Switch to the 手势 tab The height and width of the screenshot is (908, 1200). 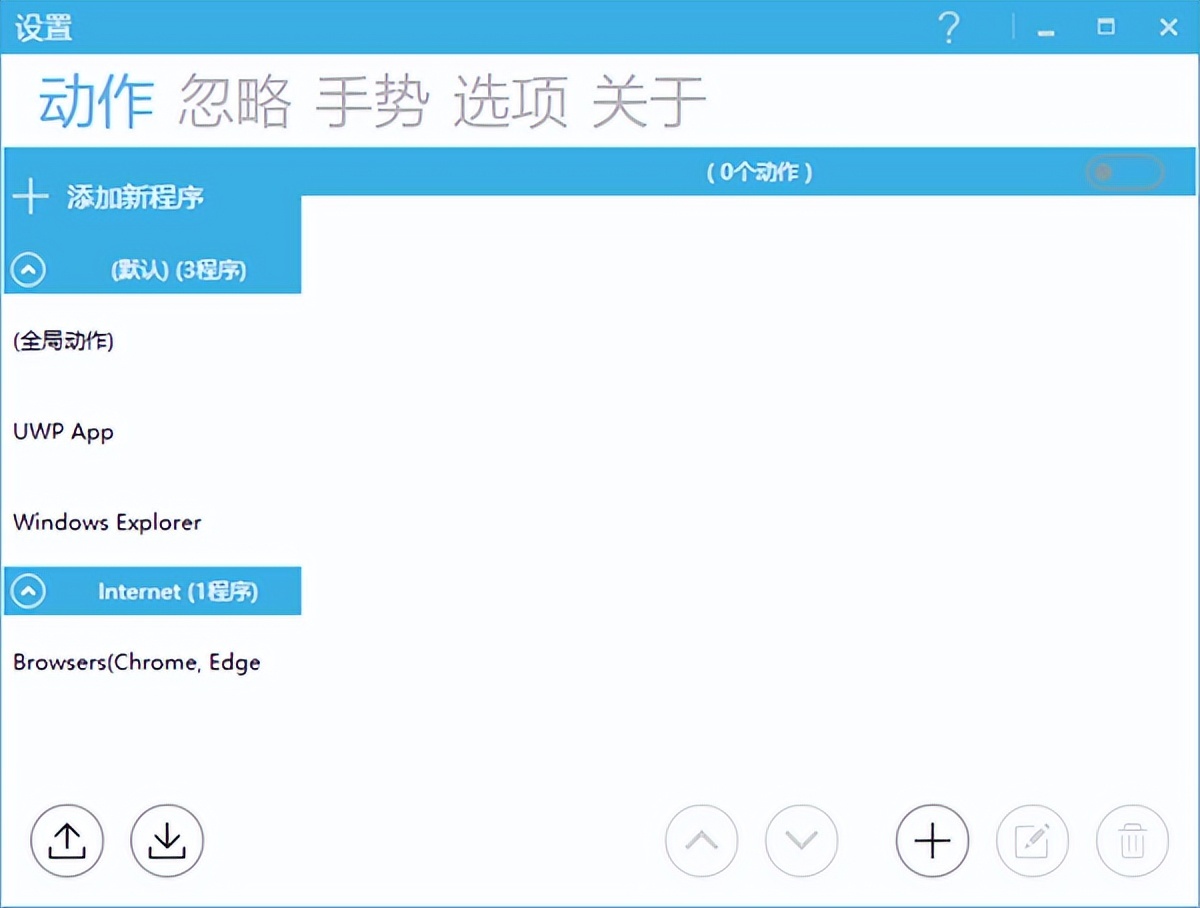tap(374, 98)
